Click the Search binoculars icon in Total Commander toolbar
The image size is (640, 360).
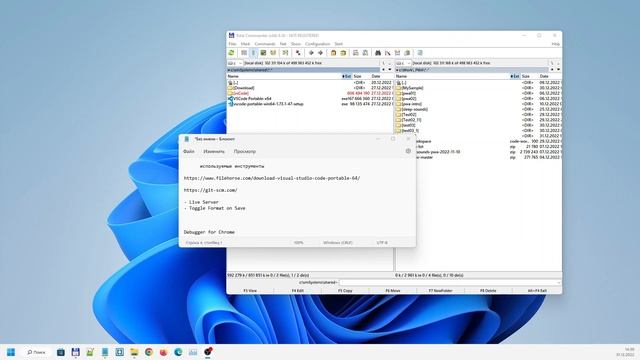378,53
